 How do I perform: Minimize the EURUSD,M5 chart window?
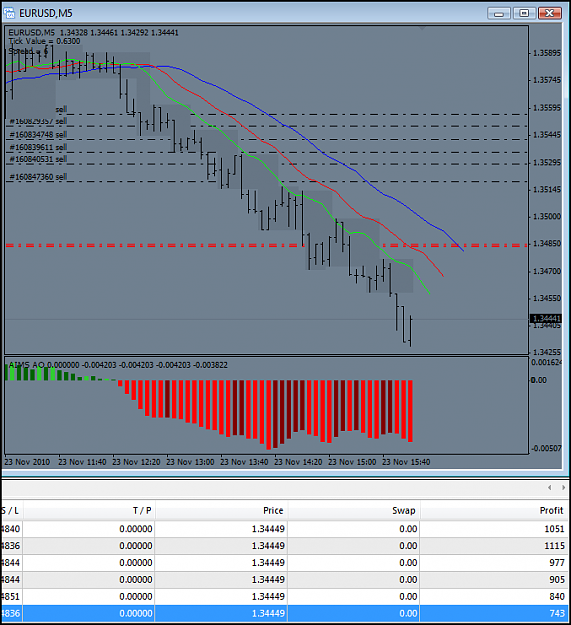[x=498, y=14]
